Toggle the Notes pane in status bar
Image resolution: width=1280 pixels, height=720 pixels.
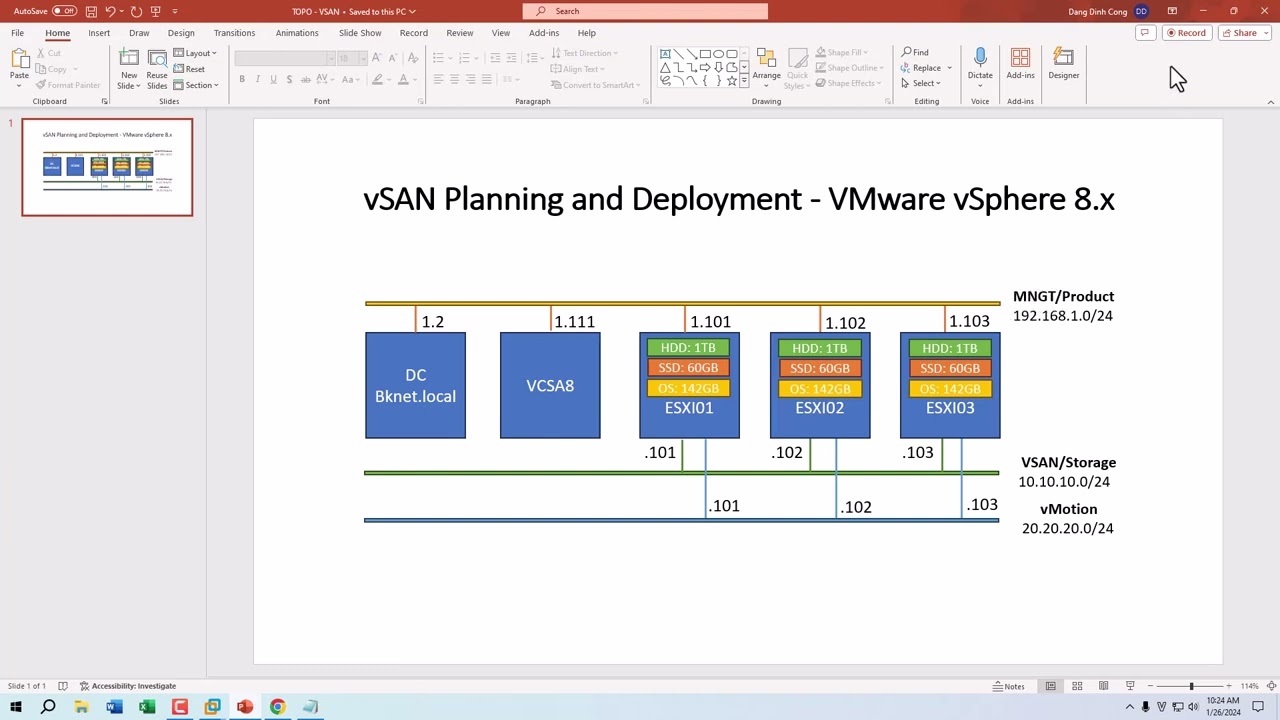[1008, 686]
